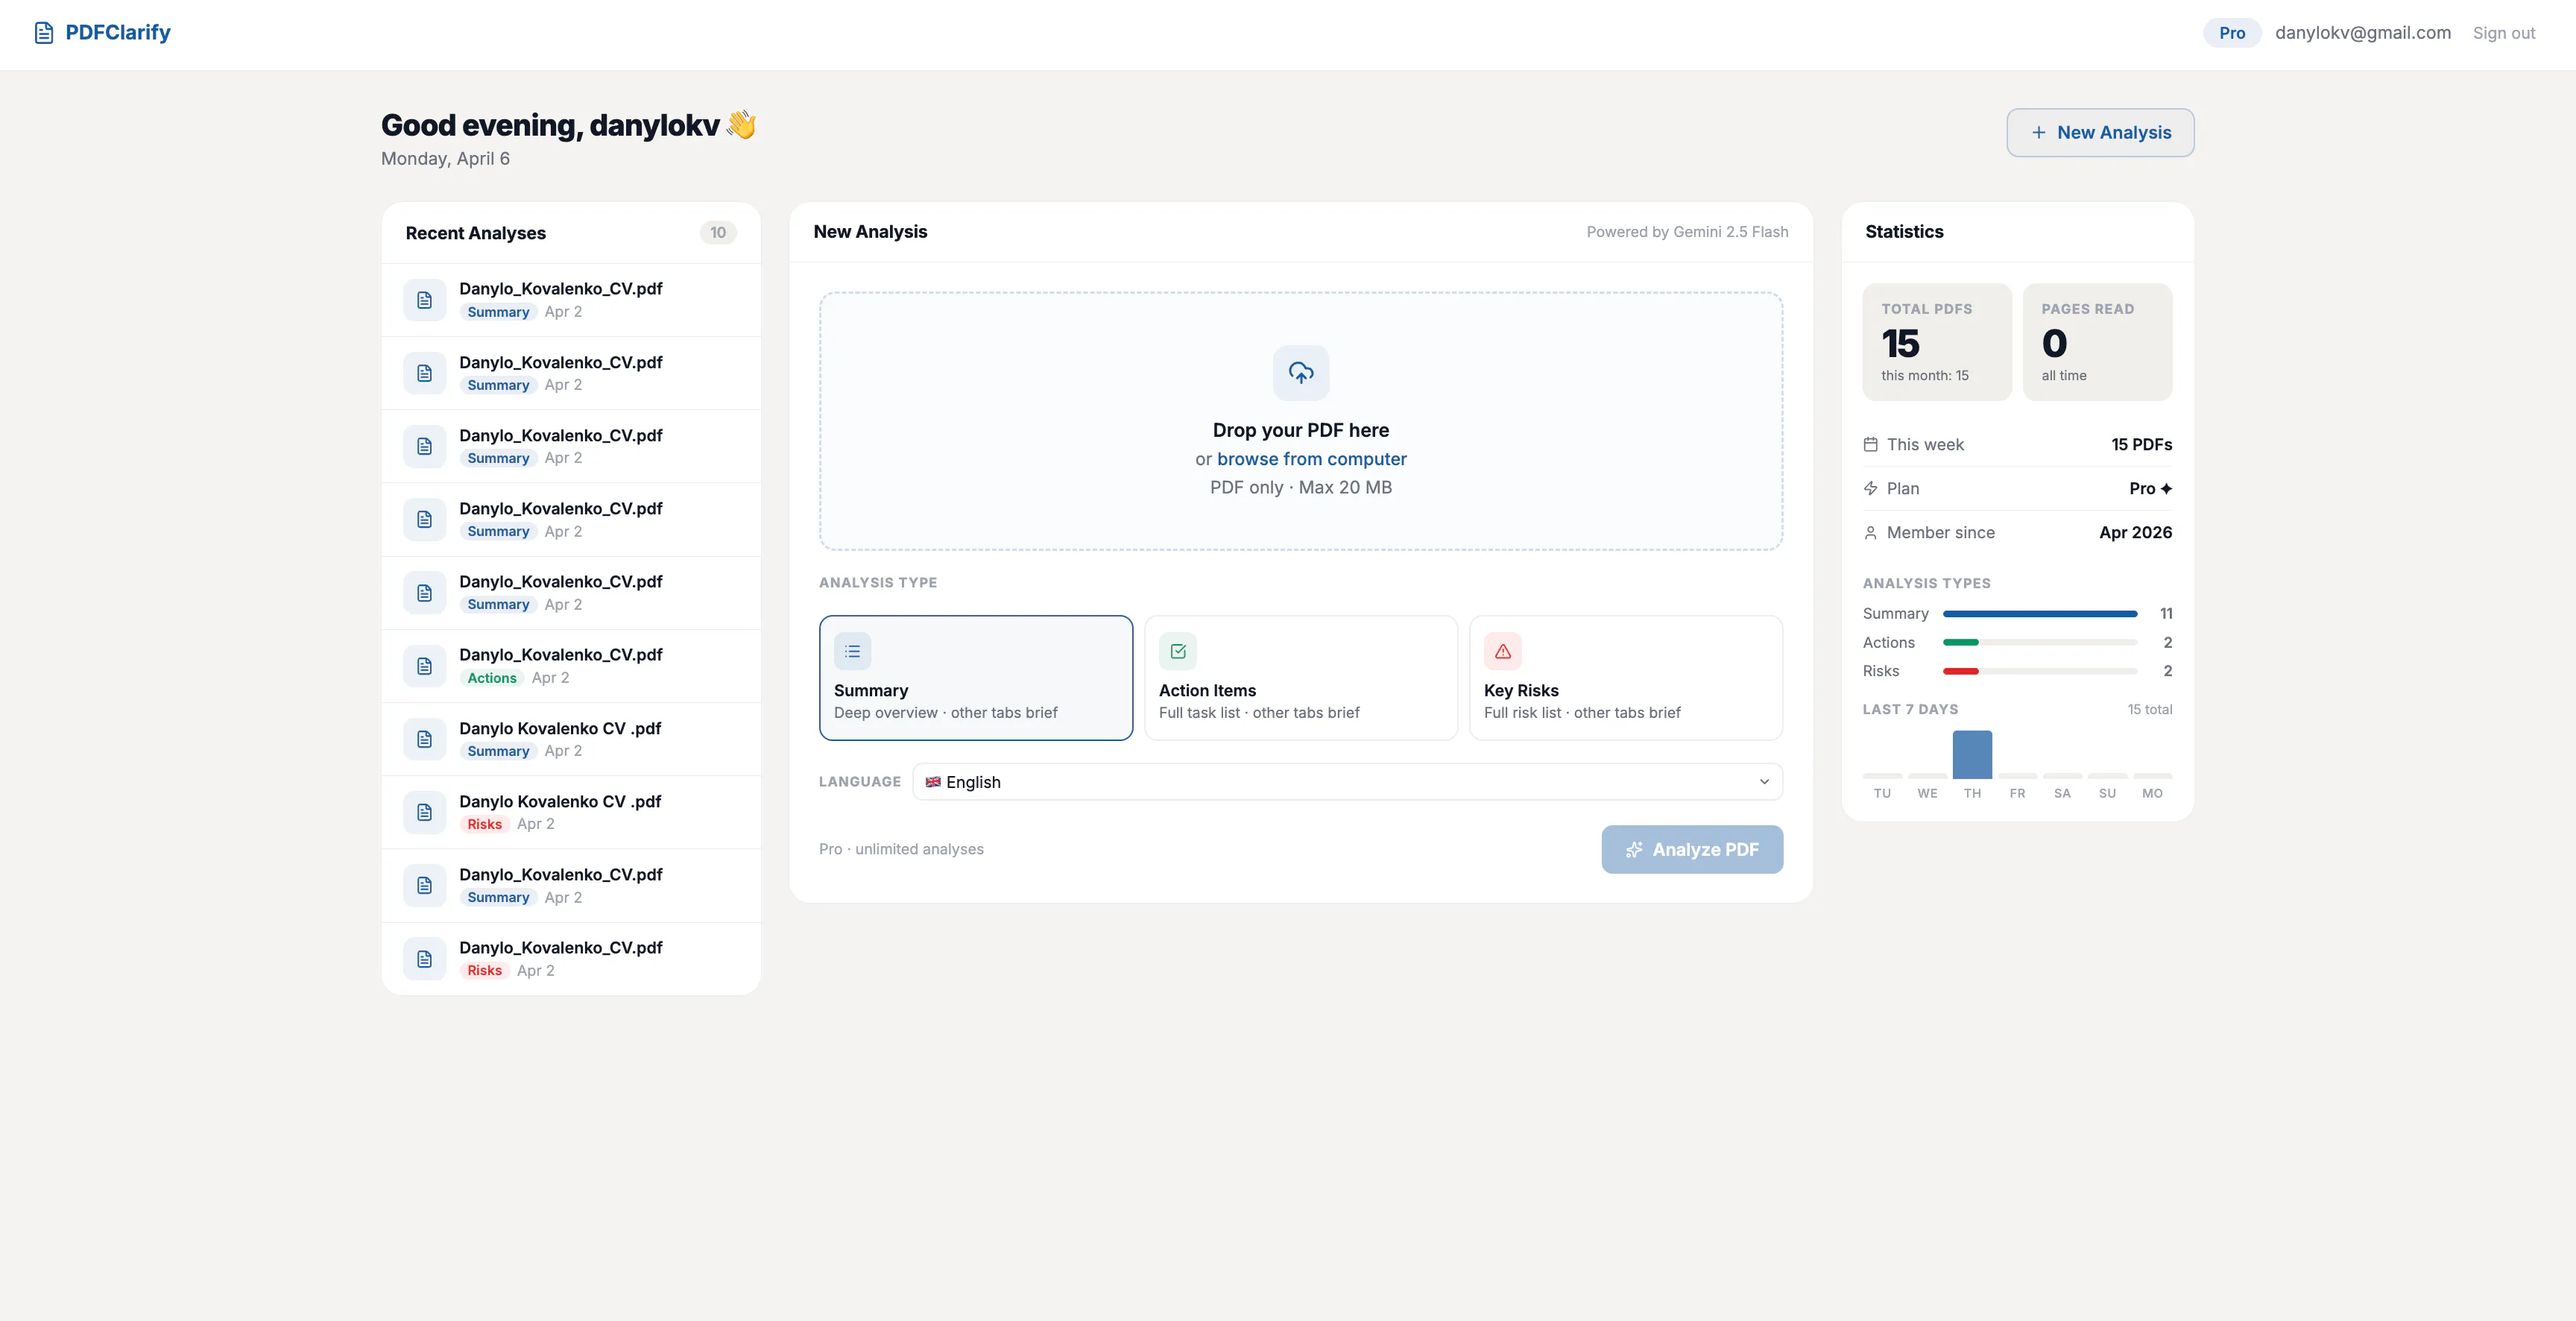Click the Statistics panel heading

(x=1904, y=232)
